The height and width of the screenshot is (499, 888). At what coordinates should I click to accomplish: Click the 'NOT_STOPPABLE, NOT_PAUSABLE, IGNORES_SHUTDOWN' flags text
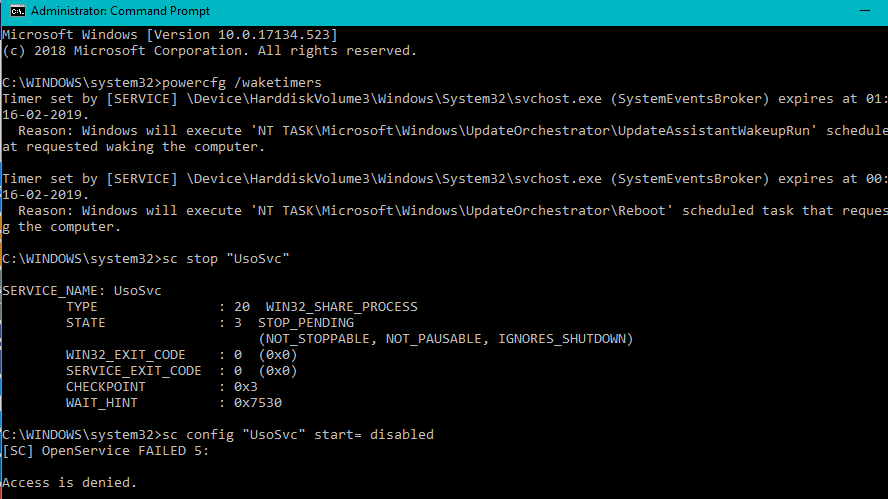[446, 339]
